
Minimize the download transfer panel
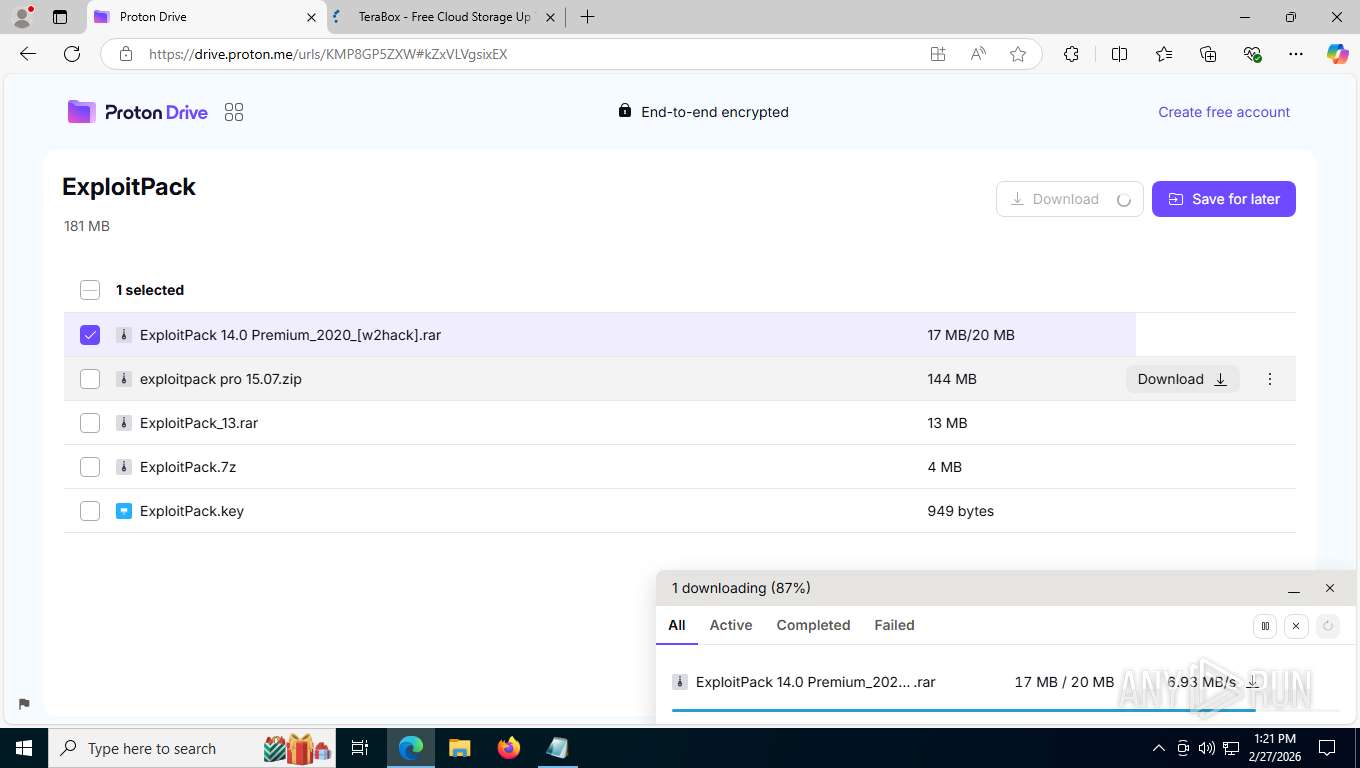[1294, 589]
